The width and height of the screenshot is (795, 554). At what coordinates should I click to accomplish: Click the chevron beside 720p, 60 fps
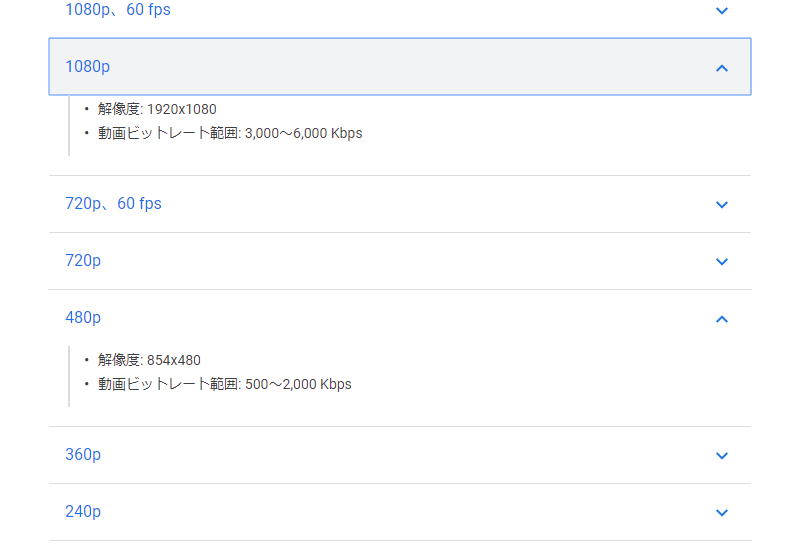[x=722, y=205]
